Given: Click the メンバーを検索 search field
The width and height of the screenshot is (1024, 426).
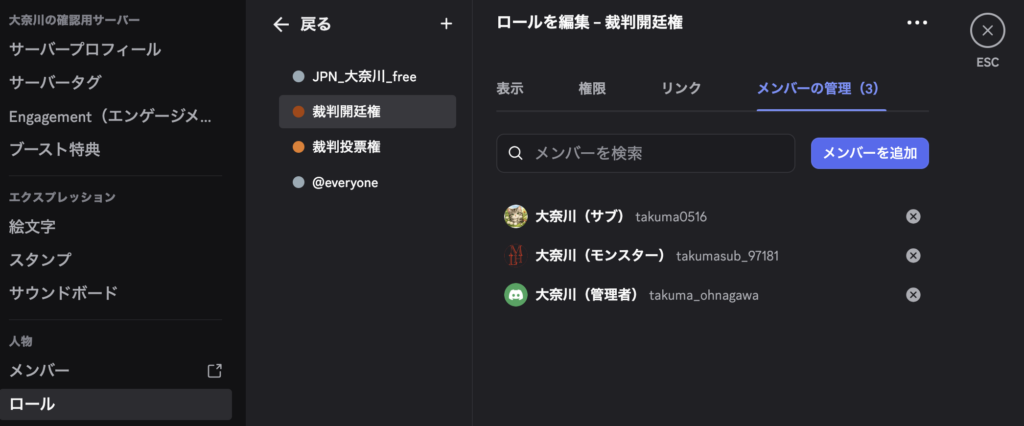Looking at the screenshot, I should click(x=655, y=153).
